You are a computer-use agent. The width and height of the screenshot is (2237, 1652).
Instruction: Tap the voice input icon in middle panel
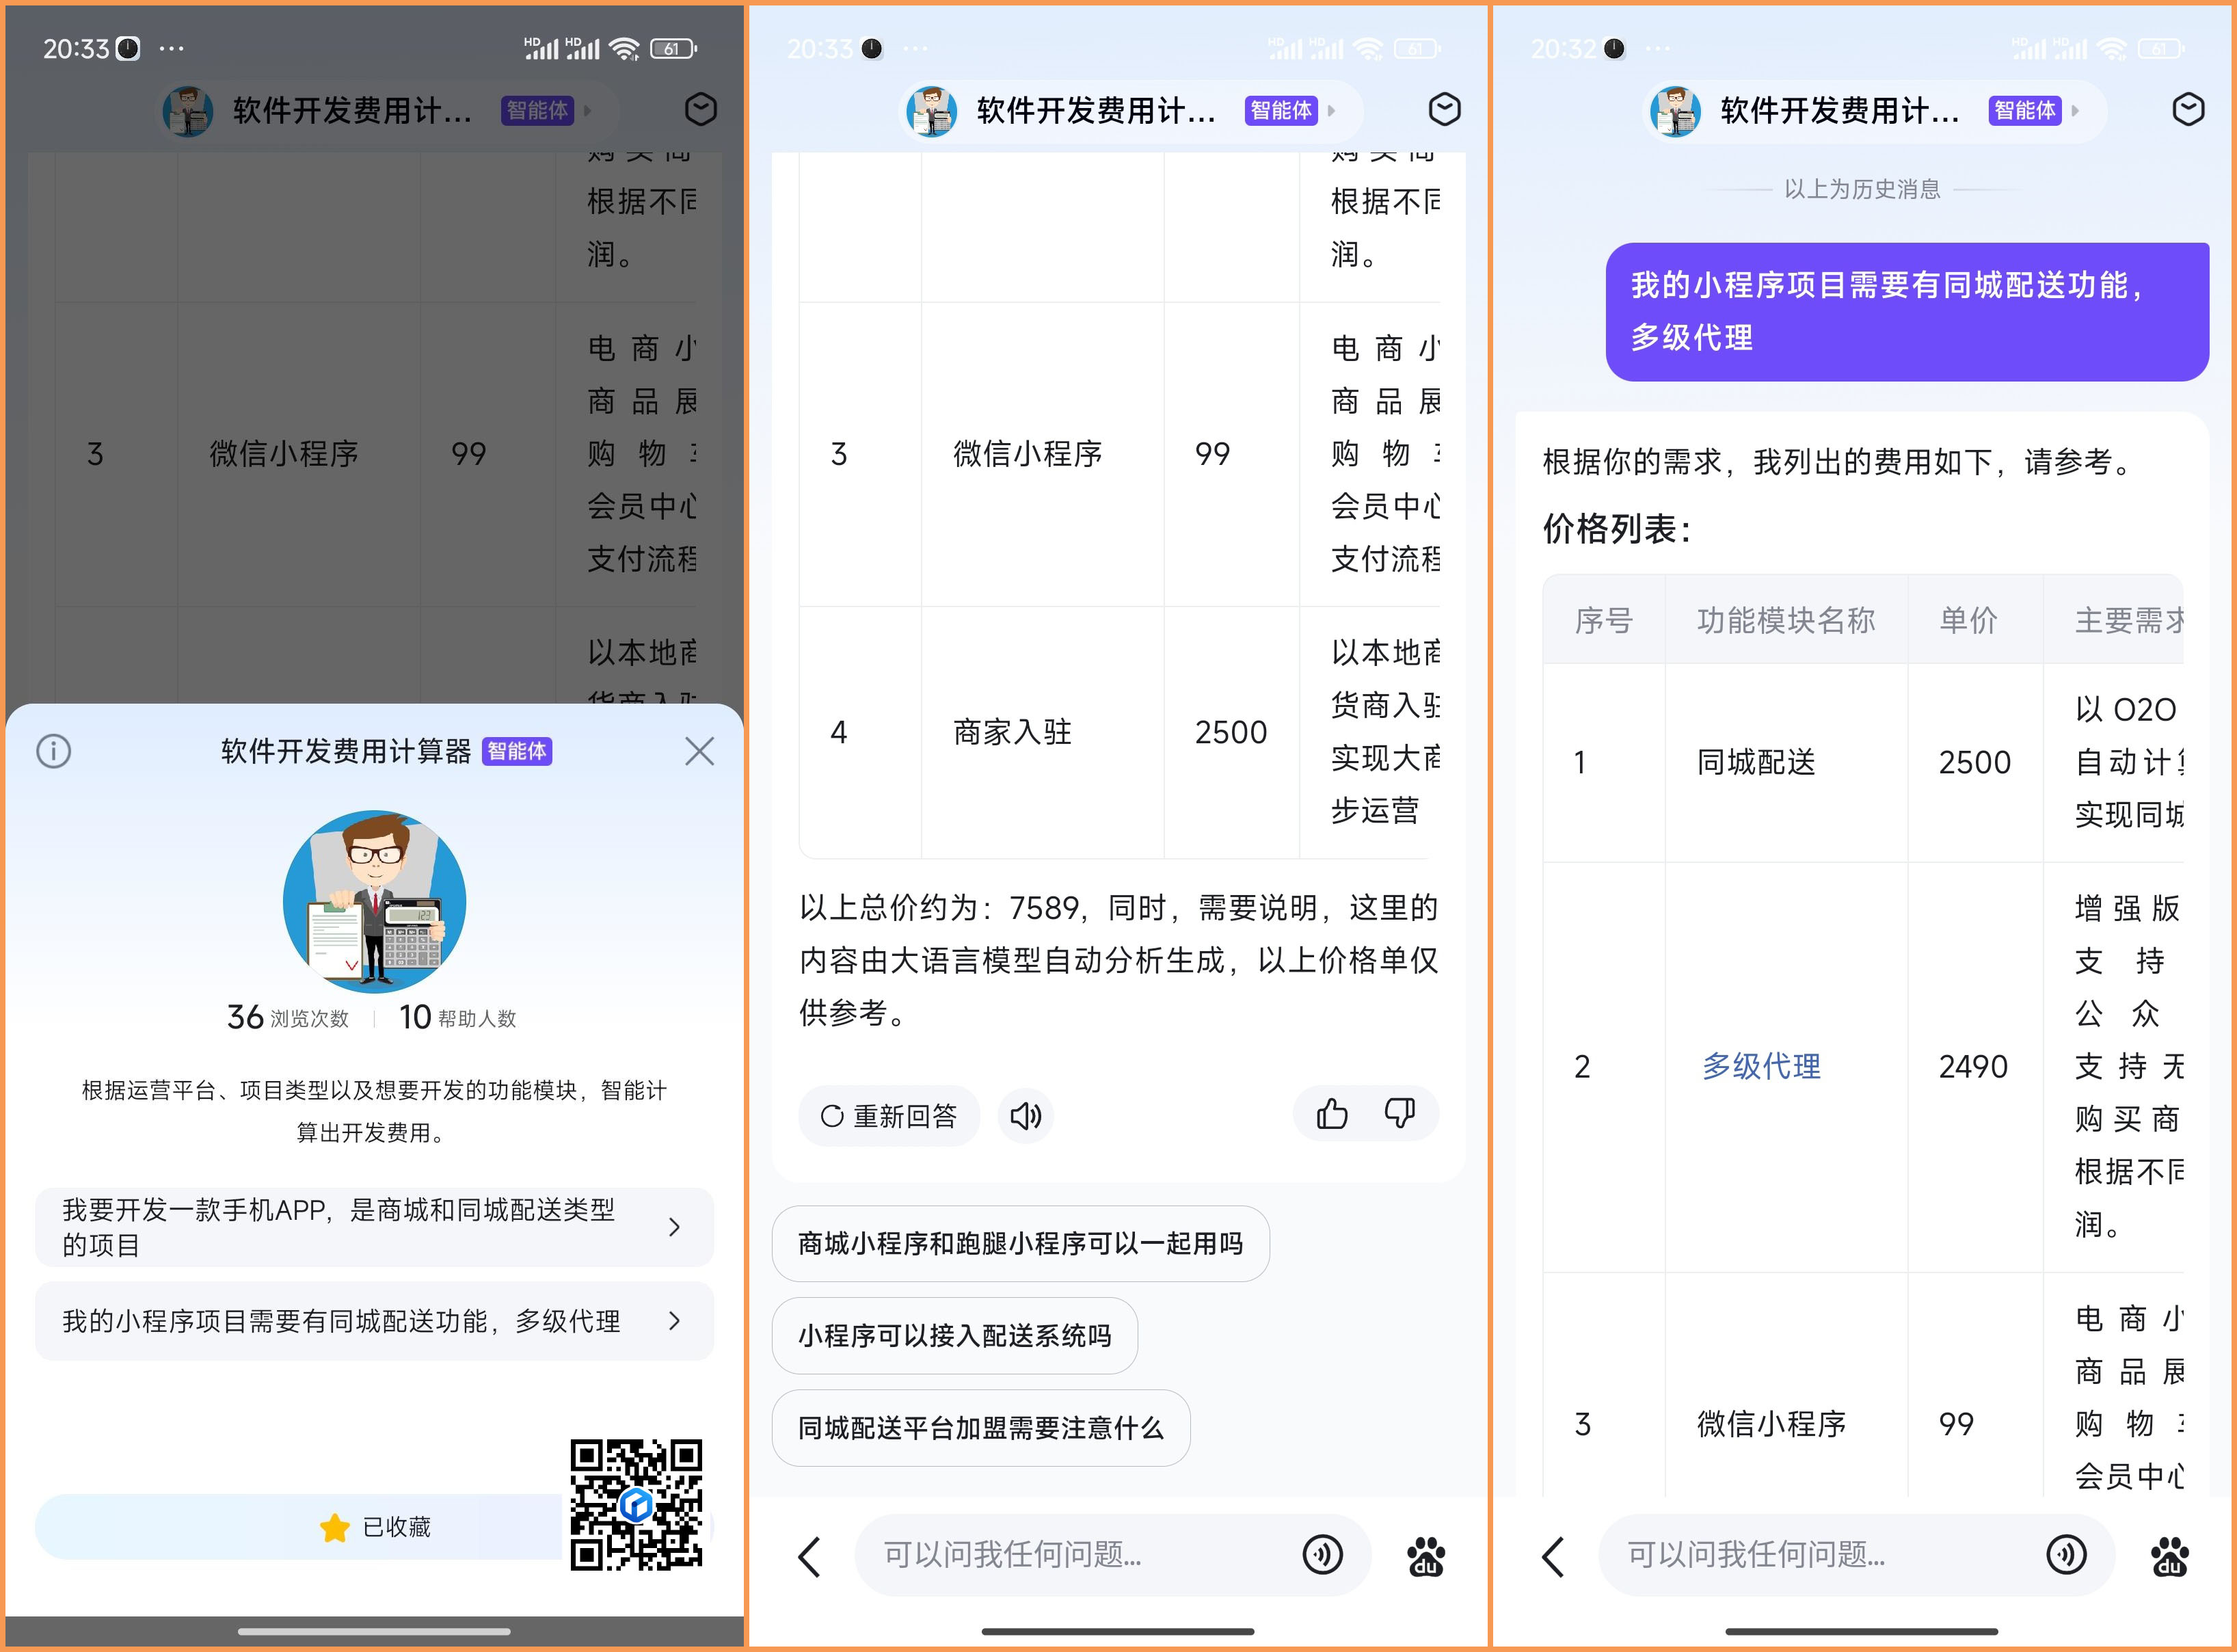coord(1322,1554)
